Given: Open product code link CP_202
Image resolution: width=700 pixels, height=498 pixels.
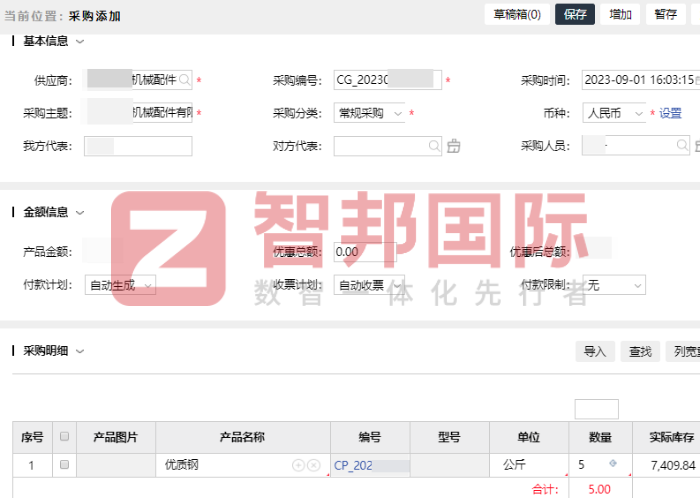Looking at the screenshot, I should tap(353, 465).
